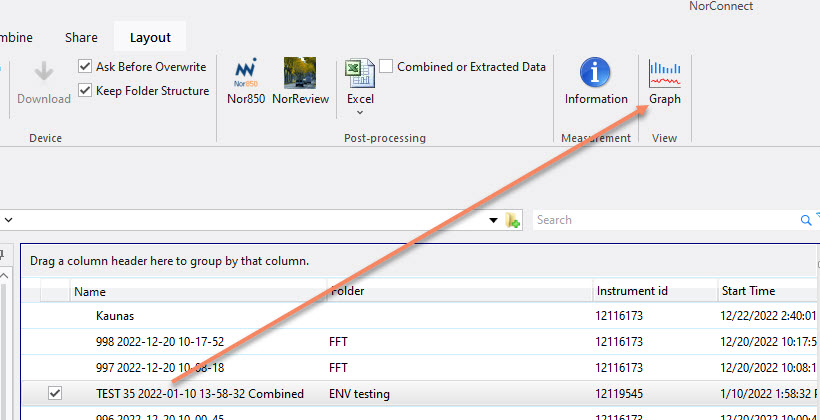Image resolution: width=820 pixels, height=420 pixels.
Task: Select the Layout tab
Action: pos(150,37)
